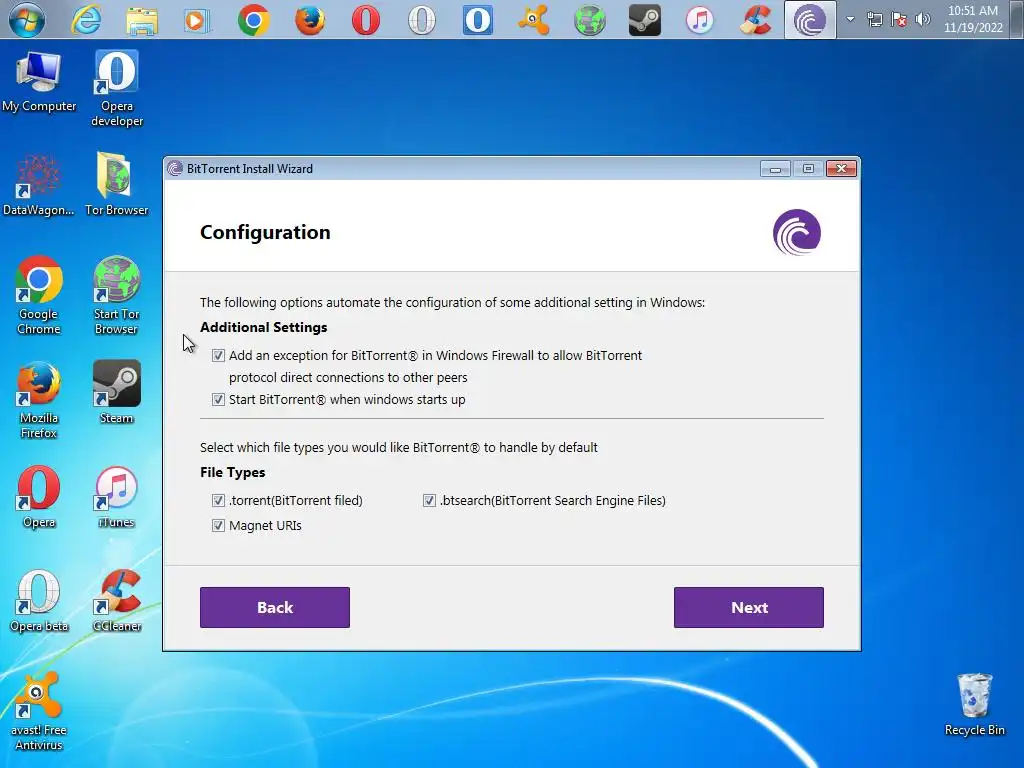1024x768 pixels.
Task: Click the BitTorrent logo in wizard header
Action: coord(797,232)
